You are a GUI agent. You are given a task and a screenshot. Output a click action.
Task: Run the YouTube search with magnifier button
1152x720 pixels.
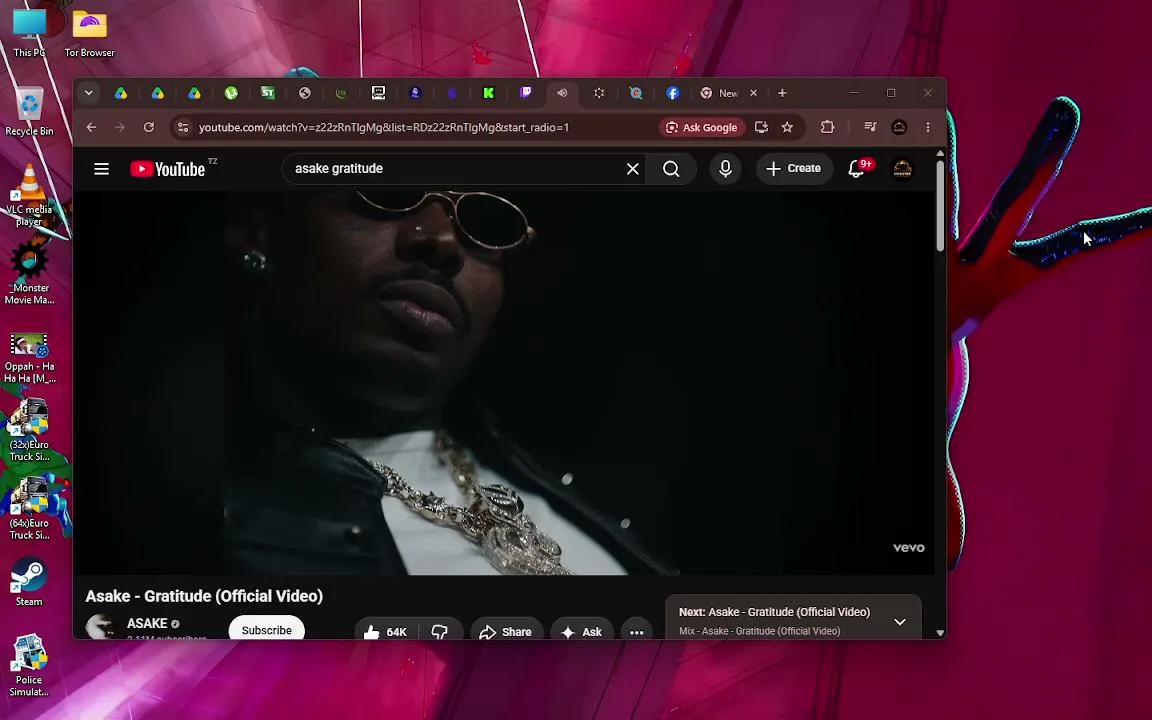tap(671, 169)
